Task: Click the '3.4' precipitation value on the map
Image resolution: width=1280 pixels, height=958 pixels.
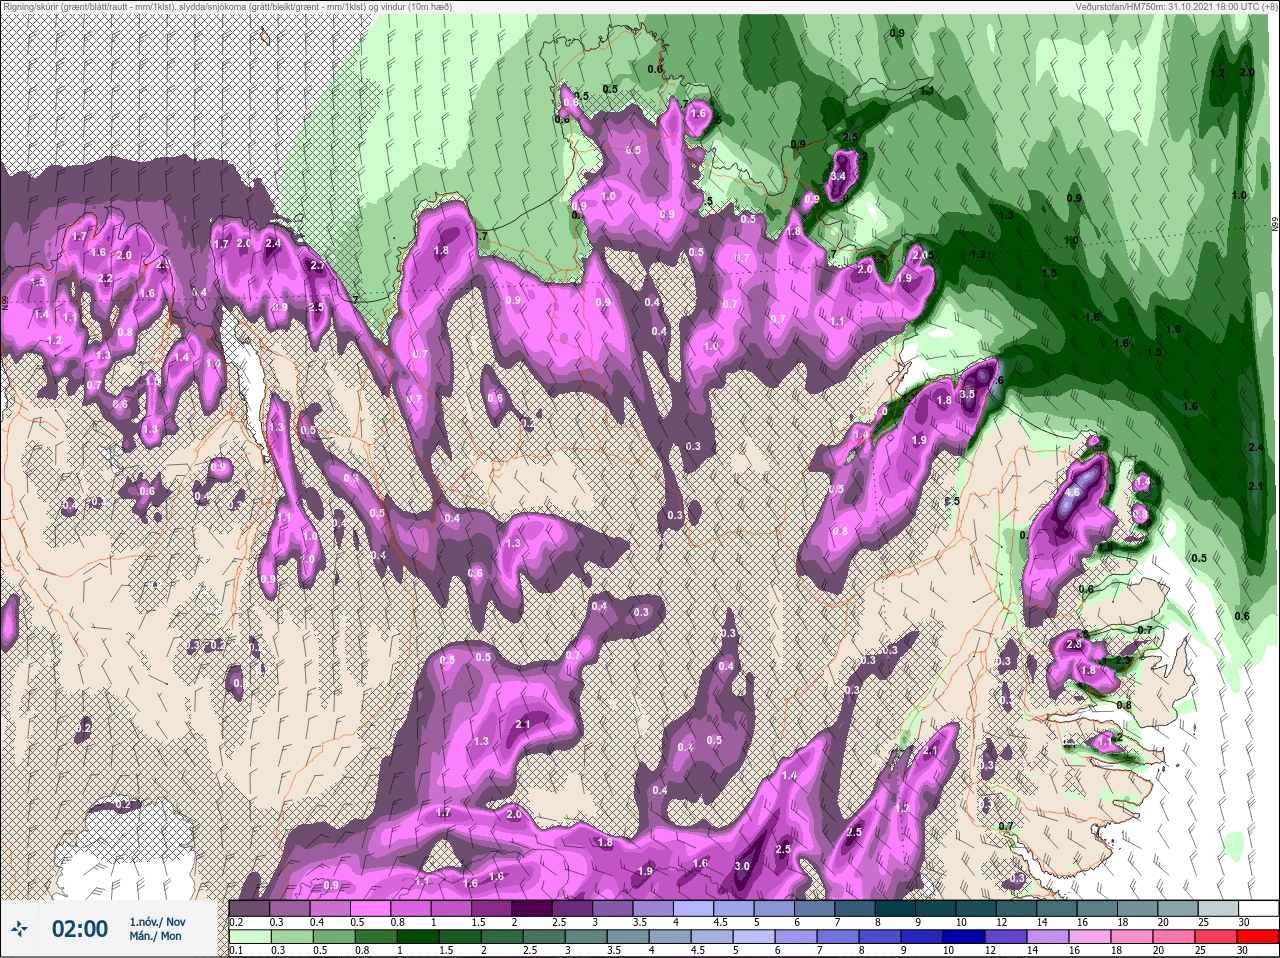Action: click(838, 176)
